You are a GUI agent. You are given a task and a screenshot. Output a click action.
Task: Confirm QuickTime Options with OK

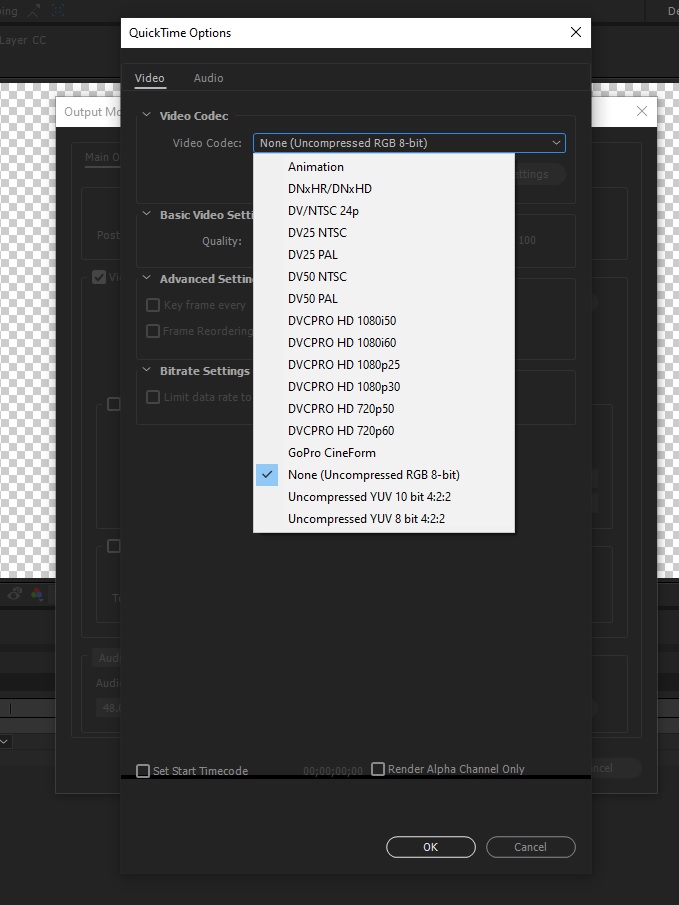pos(431,847)
